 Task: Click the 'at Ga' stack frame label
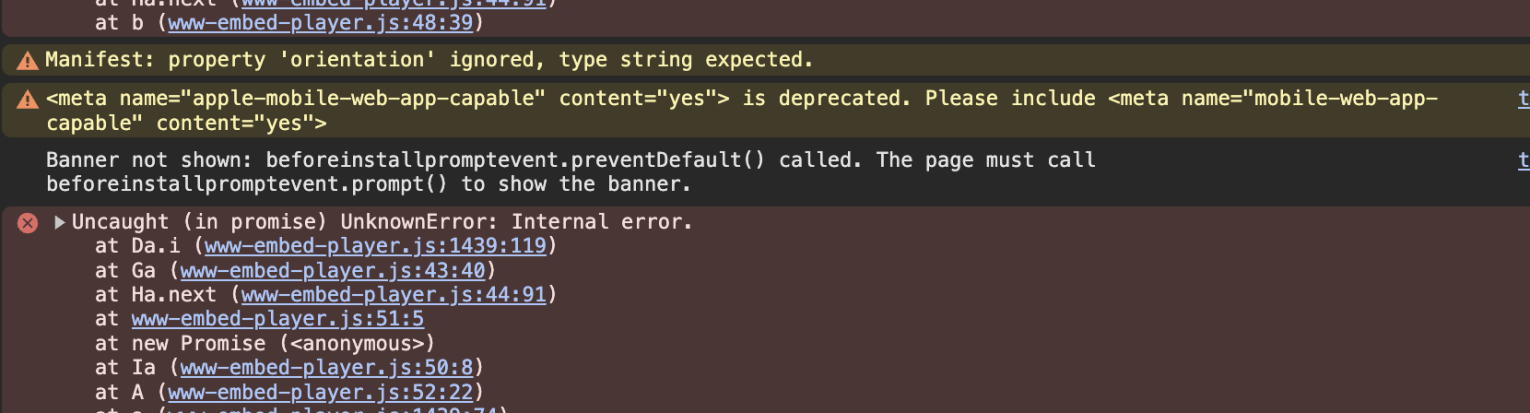tap(131, 270)
